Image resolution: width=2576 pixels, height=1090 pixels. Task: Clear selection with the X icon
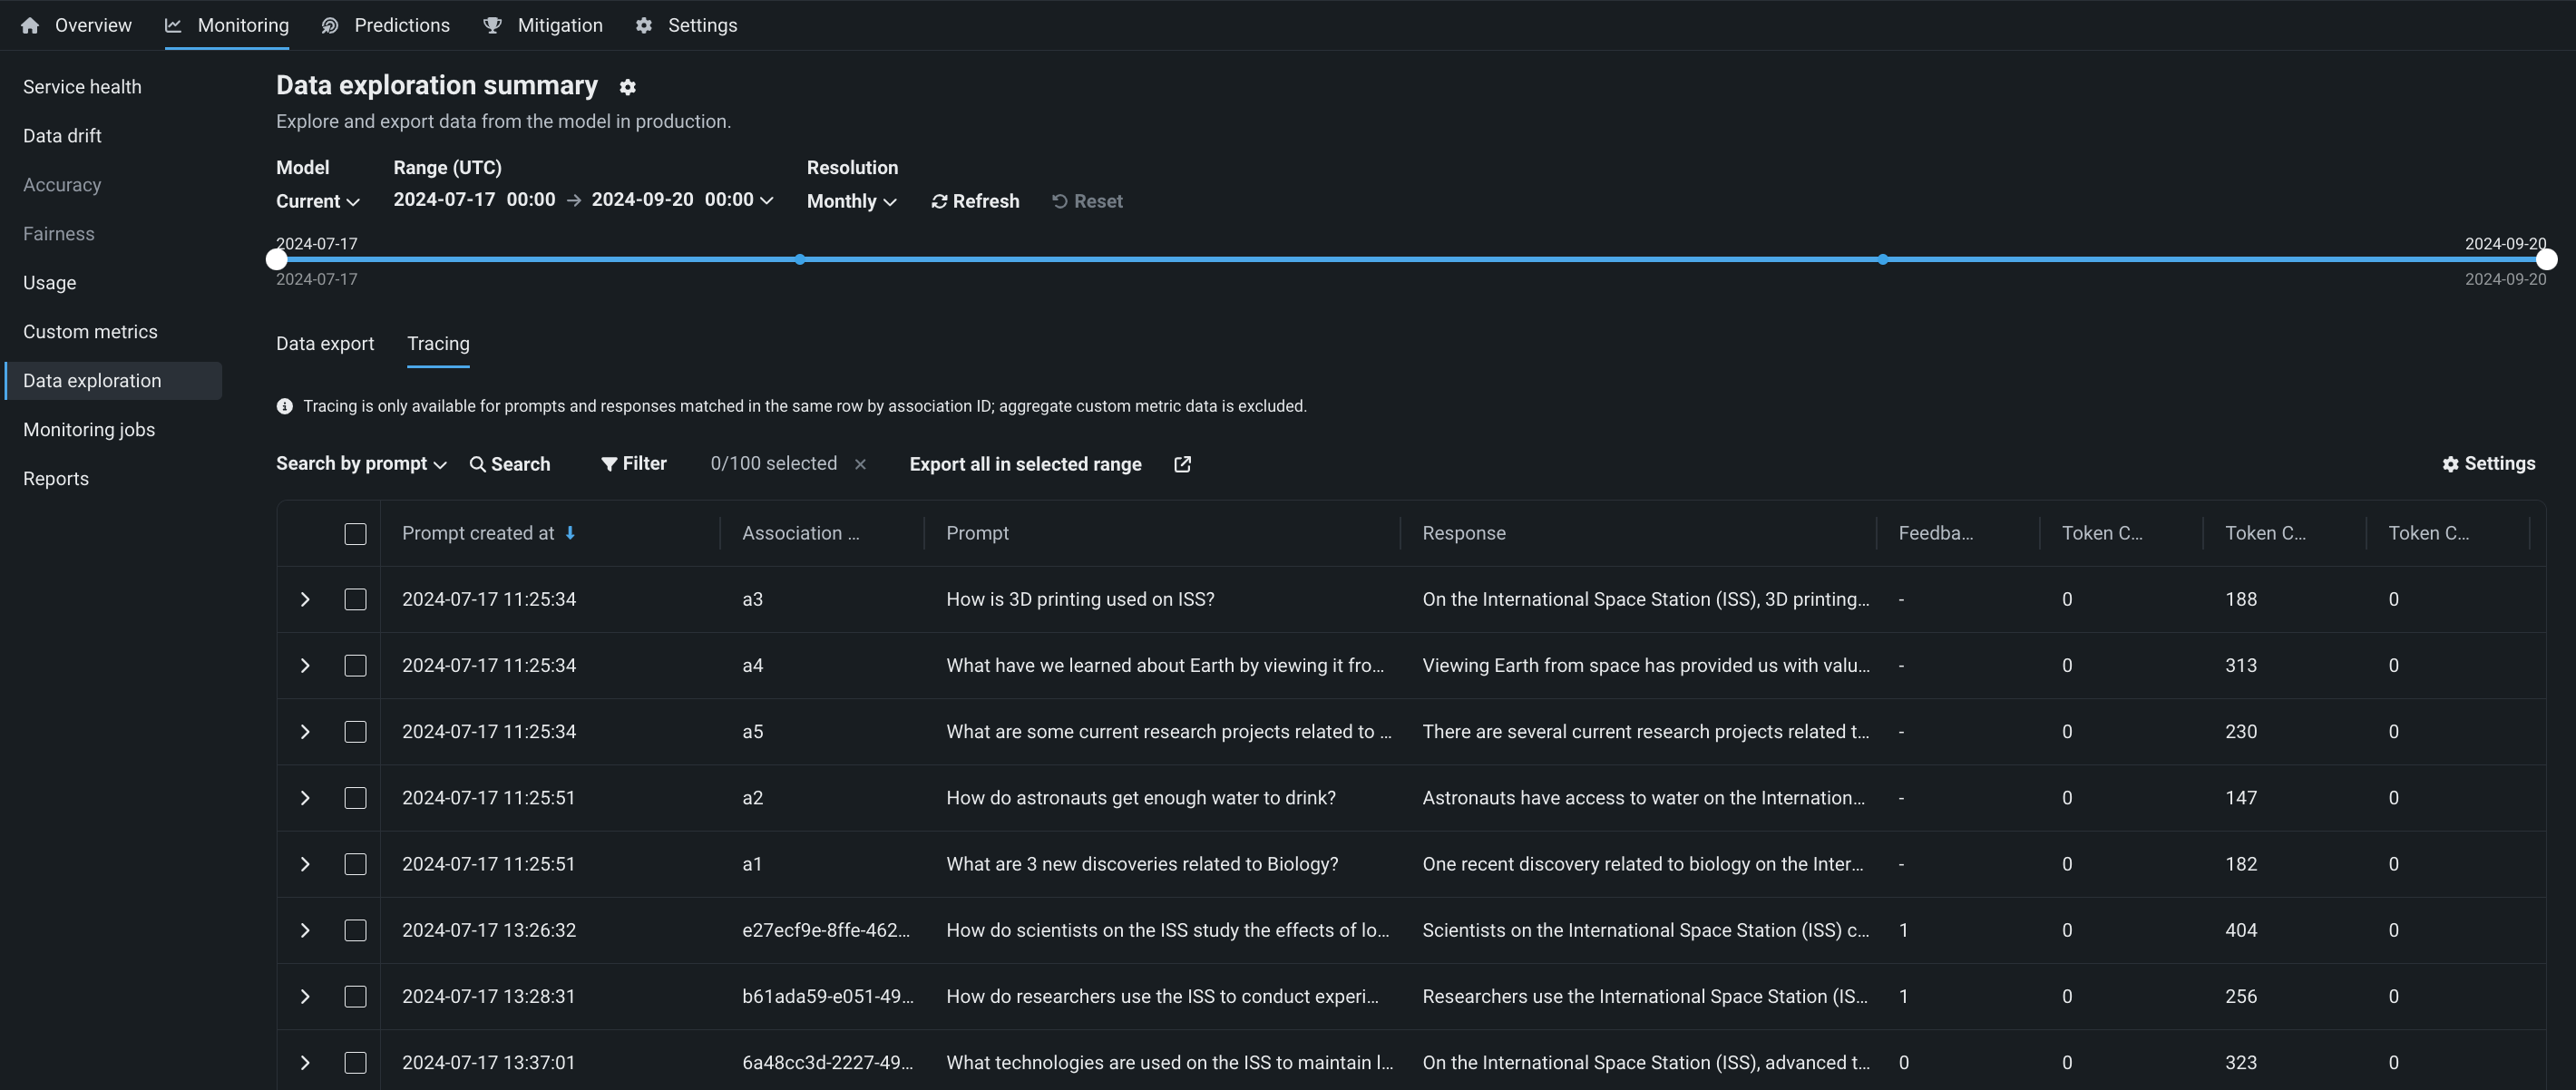860,464
